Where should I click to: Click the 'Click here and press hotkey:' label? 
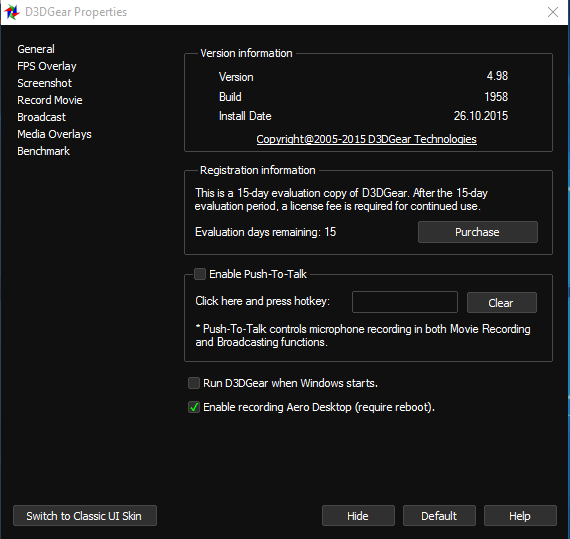coord(262,301)
